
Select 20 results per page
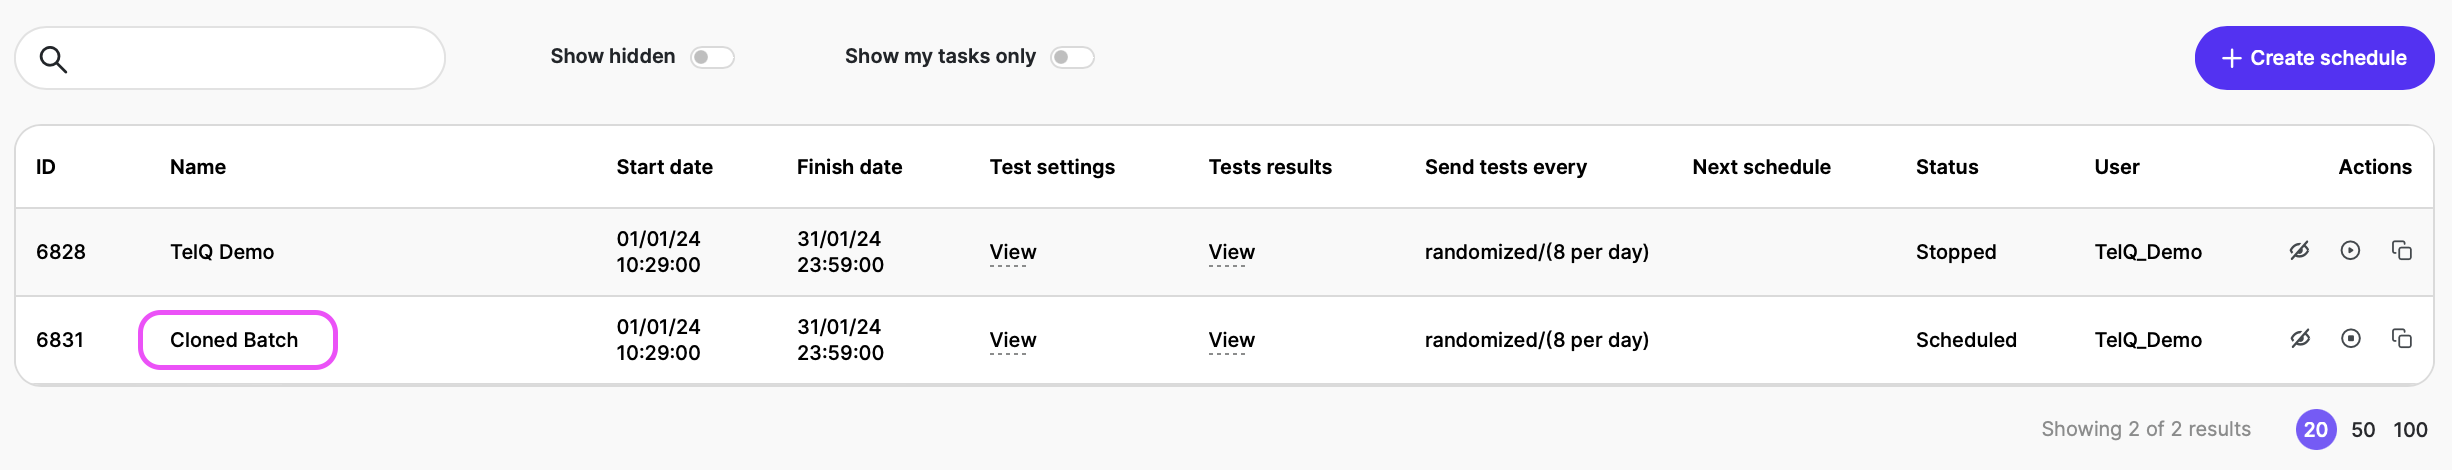(2316, 430)
